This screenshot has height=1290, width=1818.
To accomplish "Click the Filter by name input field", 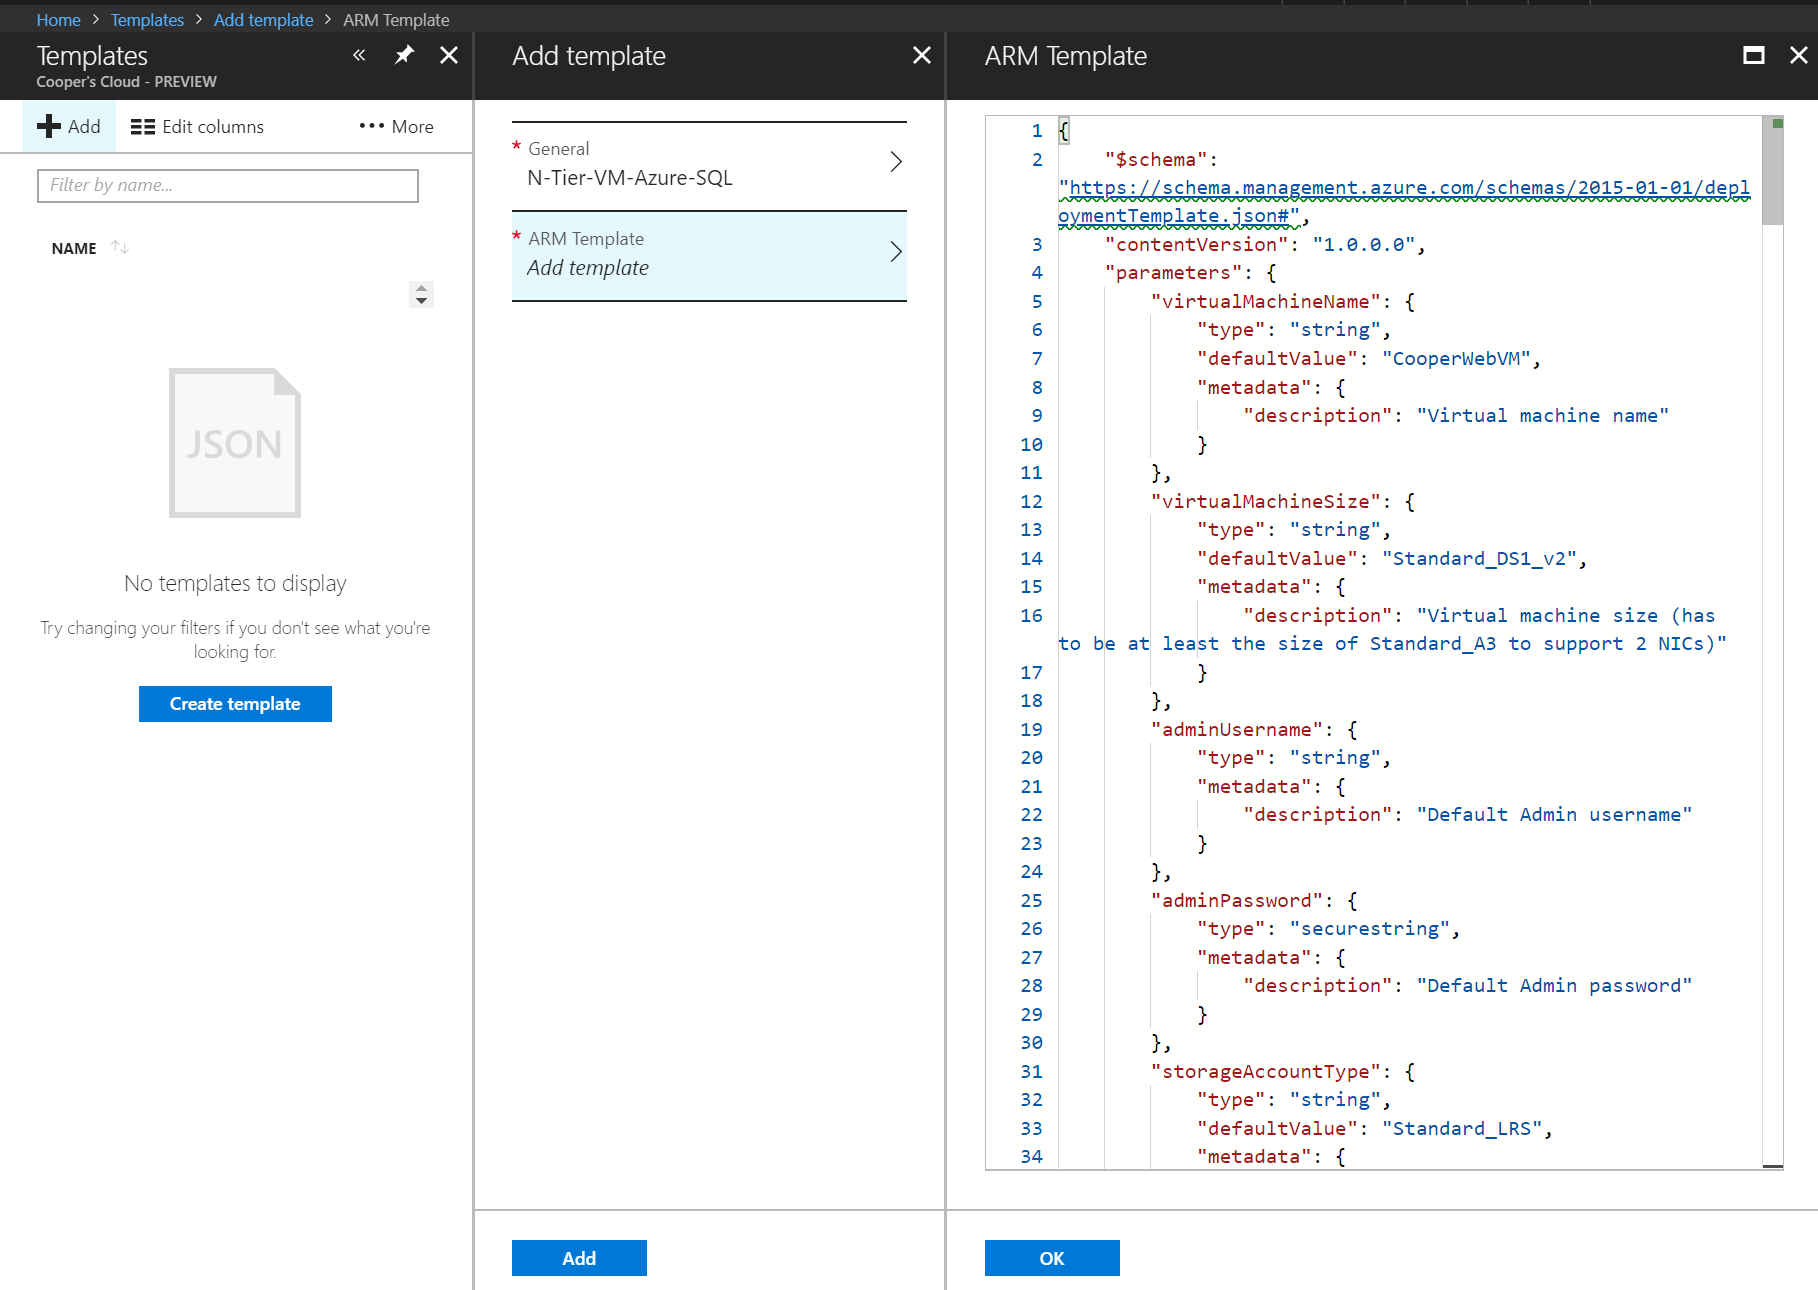I will (x=228, y=185).
